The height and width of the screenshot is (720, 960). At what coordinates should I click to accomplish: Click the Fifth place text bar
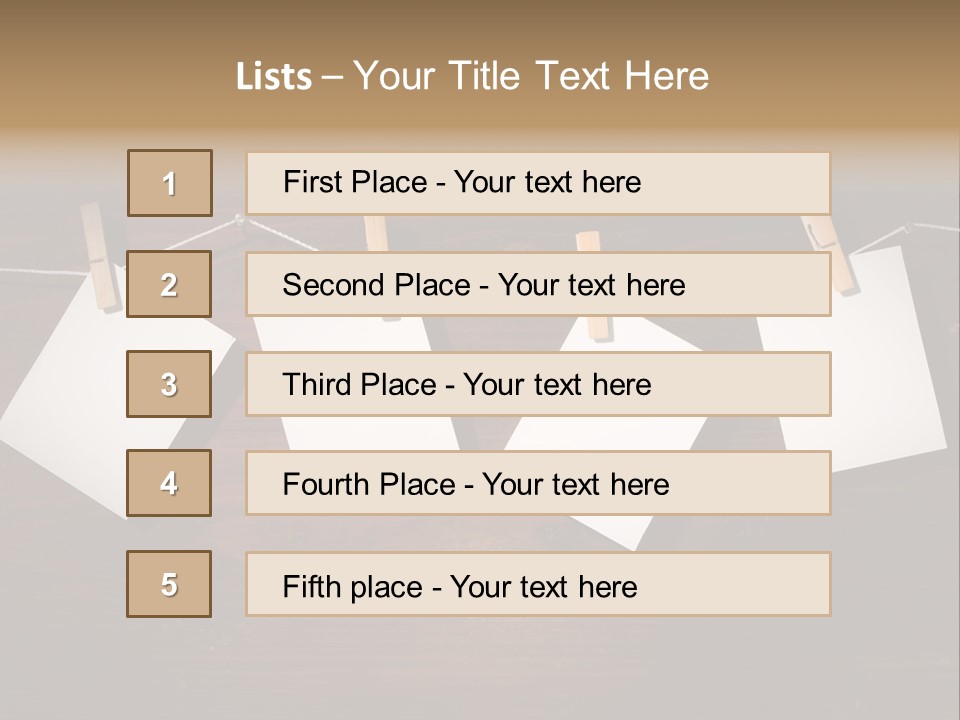(x=538, y=584)
